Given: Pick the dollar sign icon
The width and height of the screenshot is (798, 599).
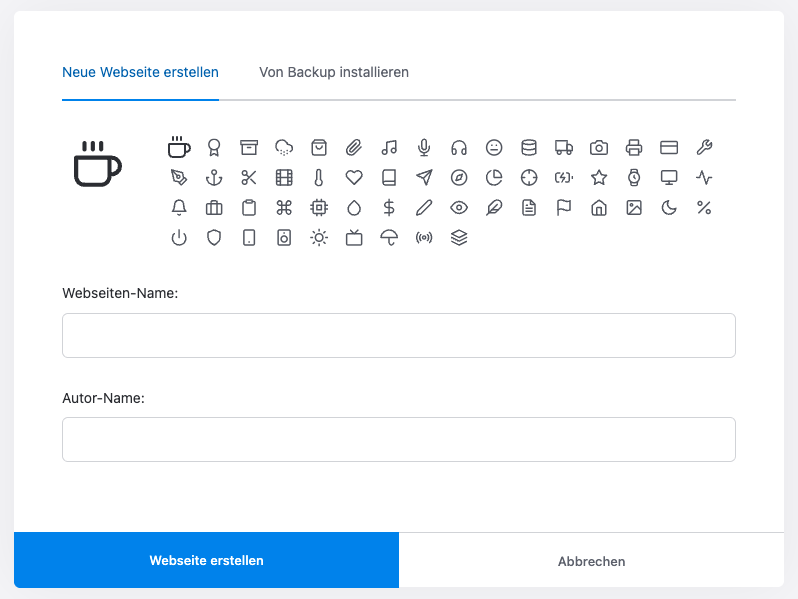Looking at the screenshot, I should tap(389, 208).
